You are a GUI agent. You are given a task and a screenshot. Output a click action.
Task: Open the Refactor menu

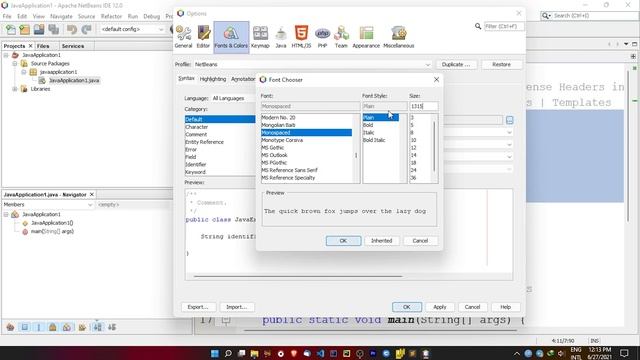tap(111, 16)
